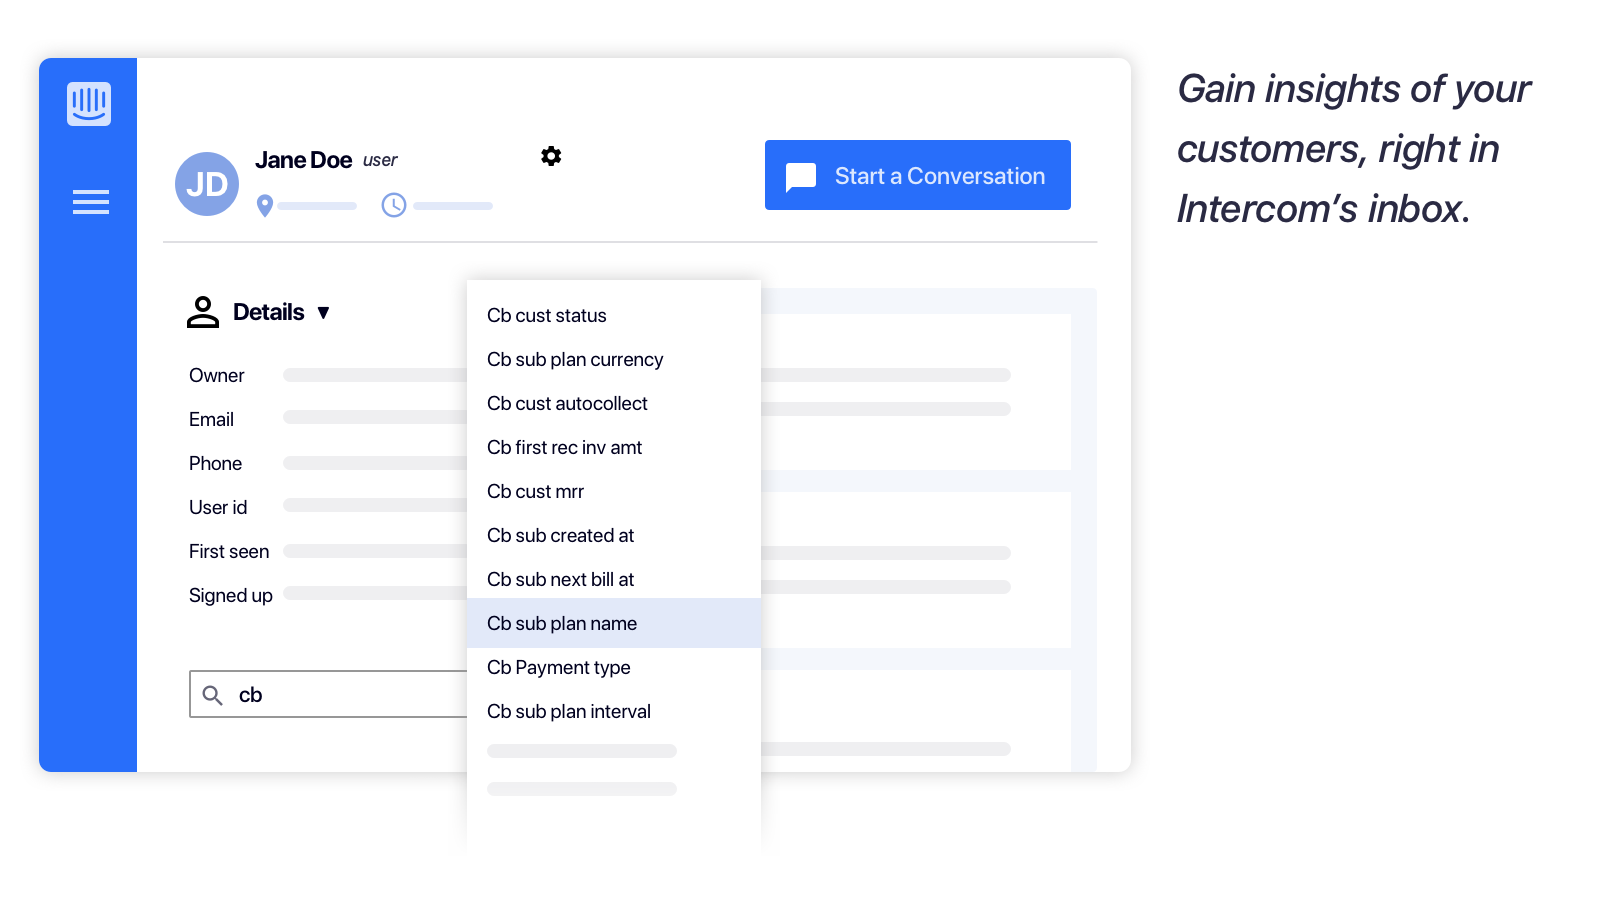Select Cb cust mrr attribute
Viewport: 1600px width, 900px height.
pos(535,491)
